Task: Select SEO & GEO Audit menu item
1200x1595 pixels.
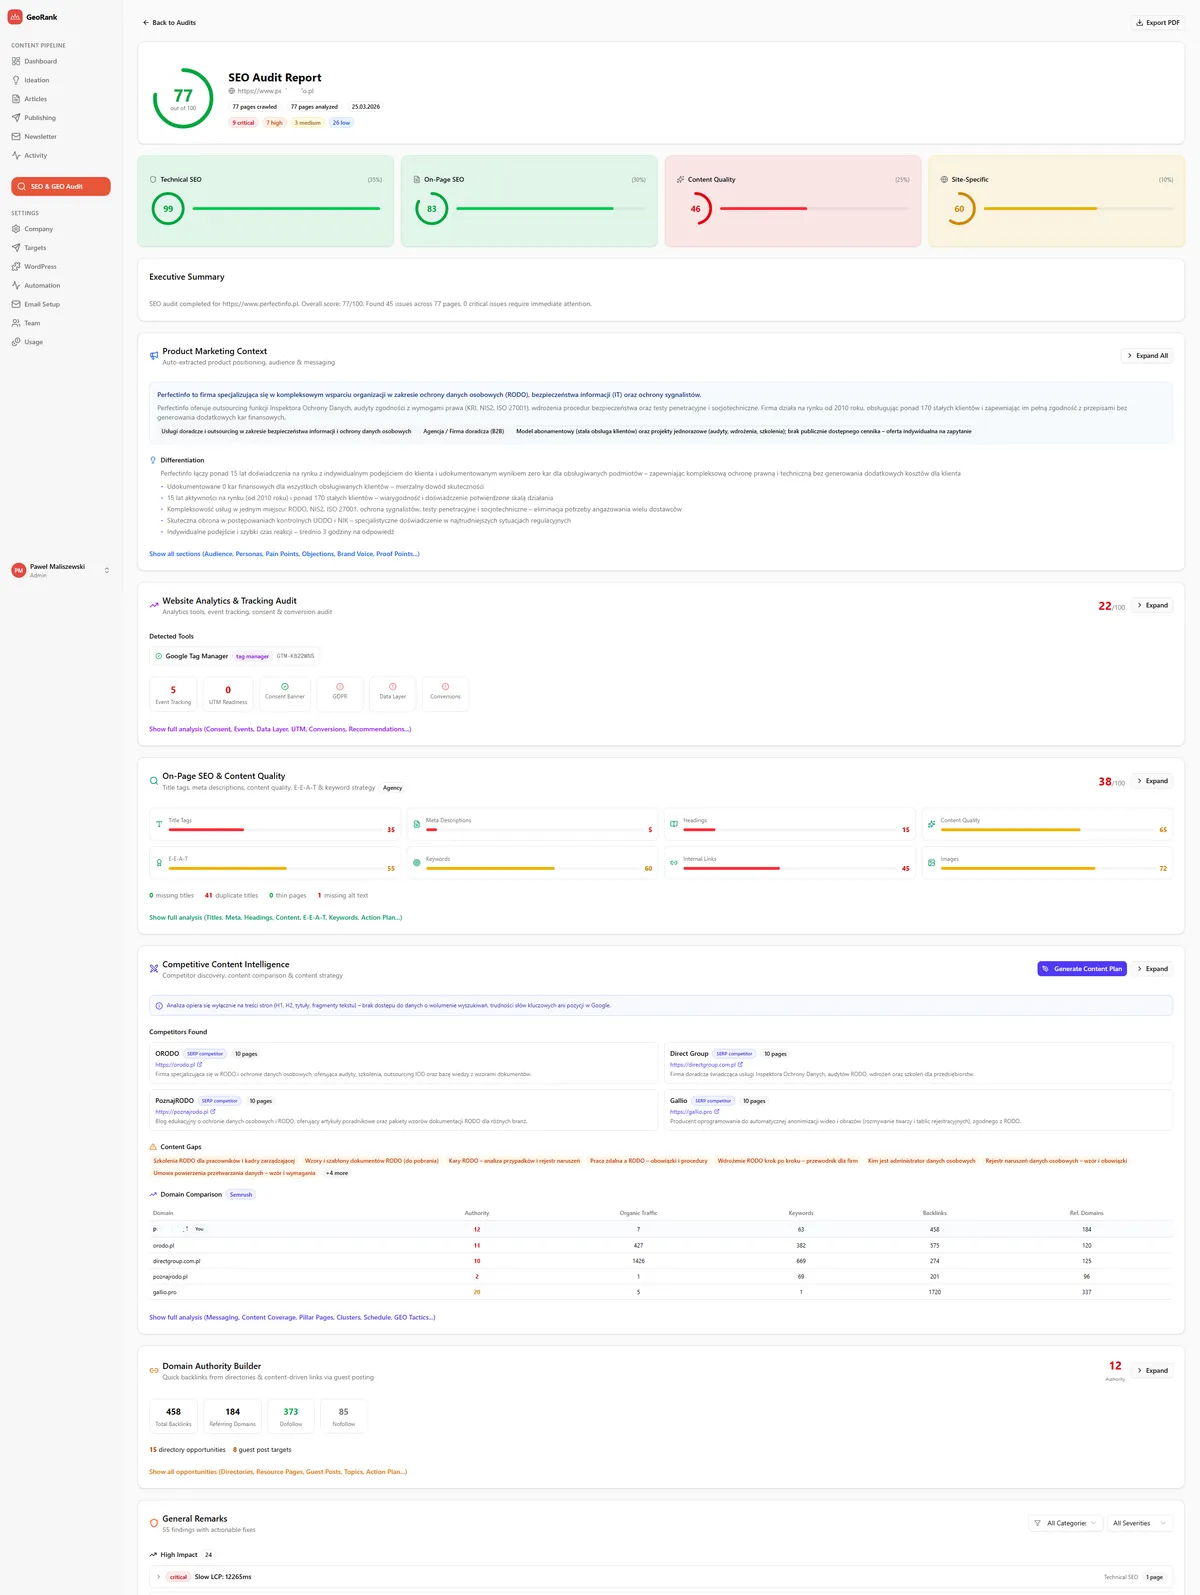Action: pos(60,187)
